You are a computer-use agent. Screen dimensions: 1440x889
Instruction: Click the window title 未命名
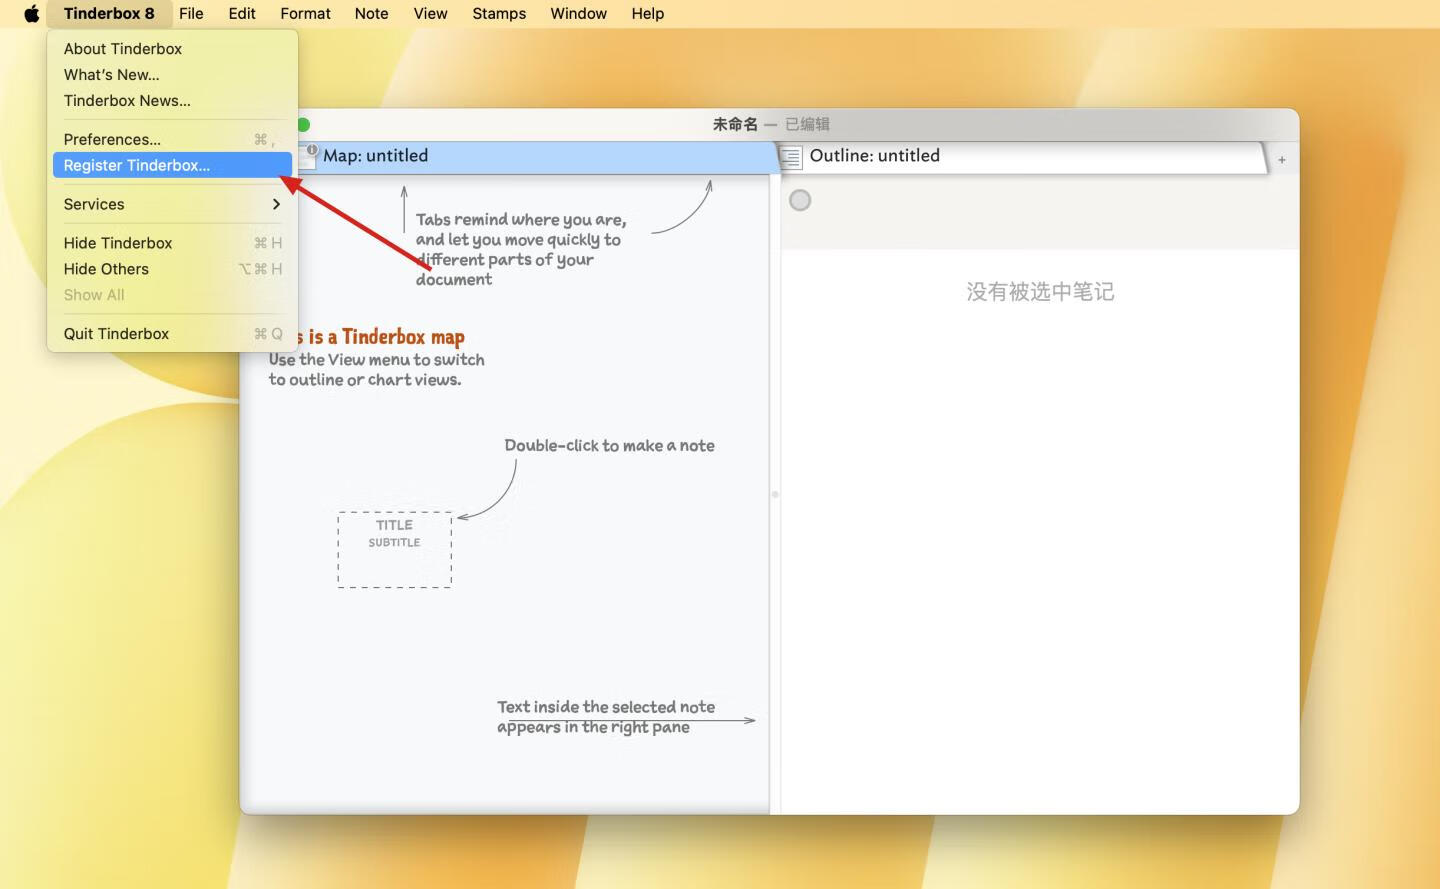[x=735, y=124]
